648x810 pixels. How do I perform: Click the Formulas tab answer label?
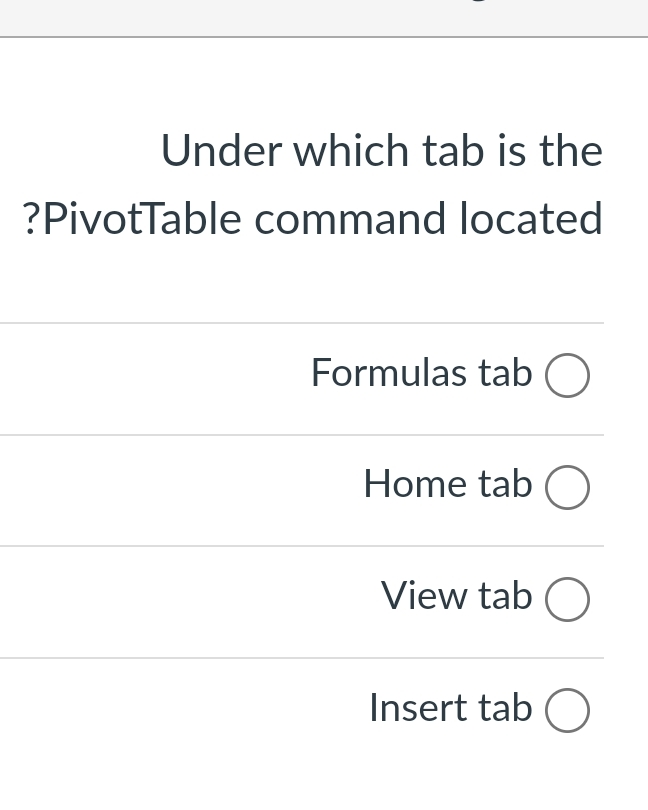click(x=421, y=373)
